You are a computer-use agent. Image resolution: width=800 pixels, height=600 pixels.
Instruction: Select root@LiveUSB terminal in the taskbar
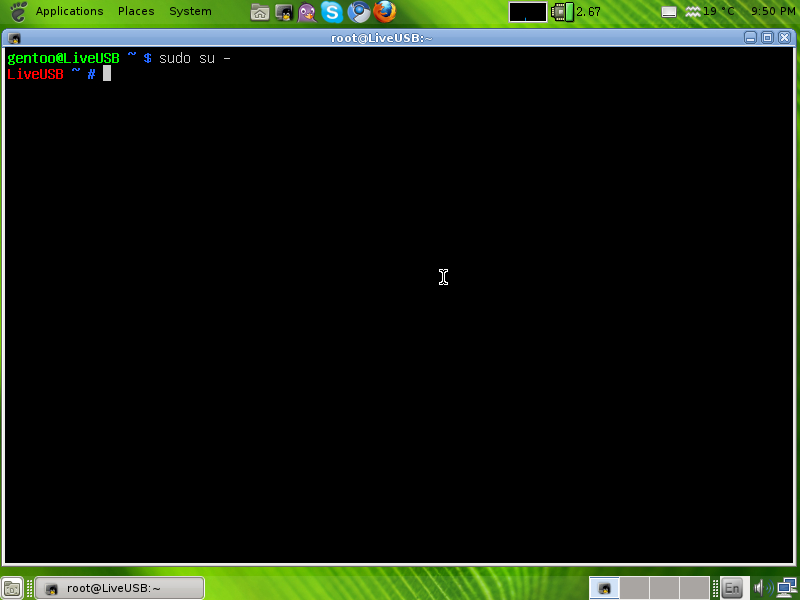click(x=119, y=588)
